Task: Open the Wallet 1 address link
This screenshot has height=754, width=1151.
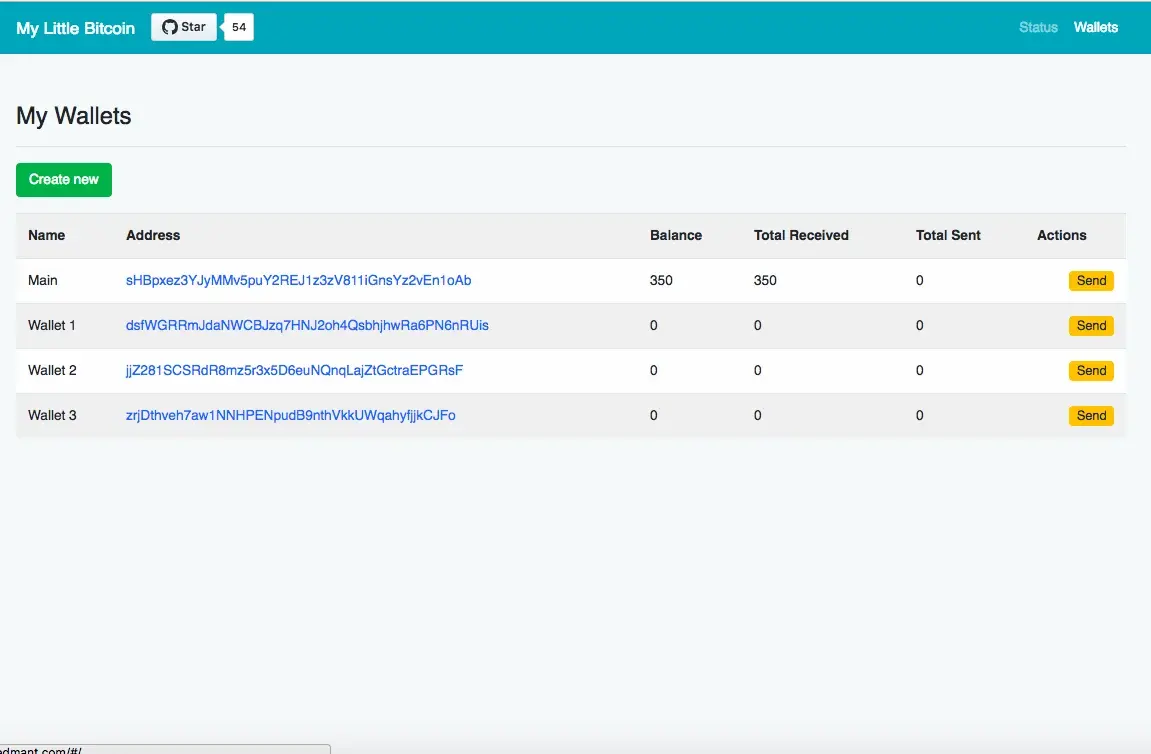Action: click(x=307, y=325)
